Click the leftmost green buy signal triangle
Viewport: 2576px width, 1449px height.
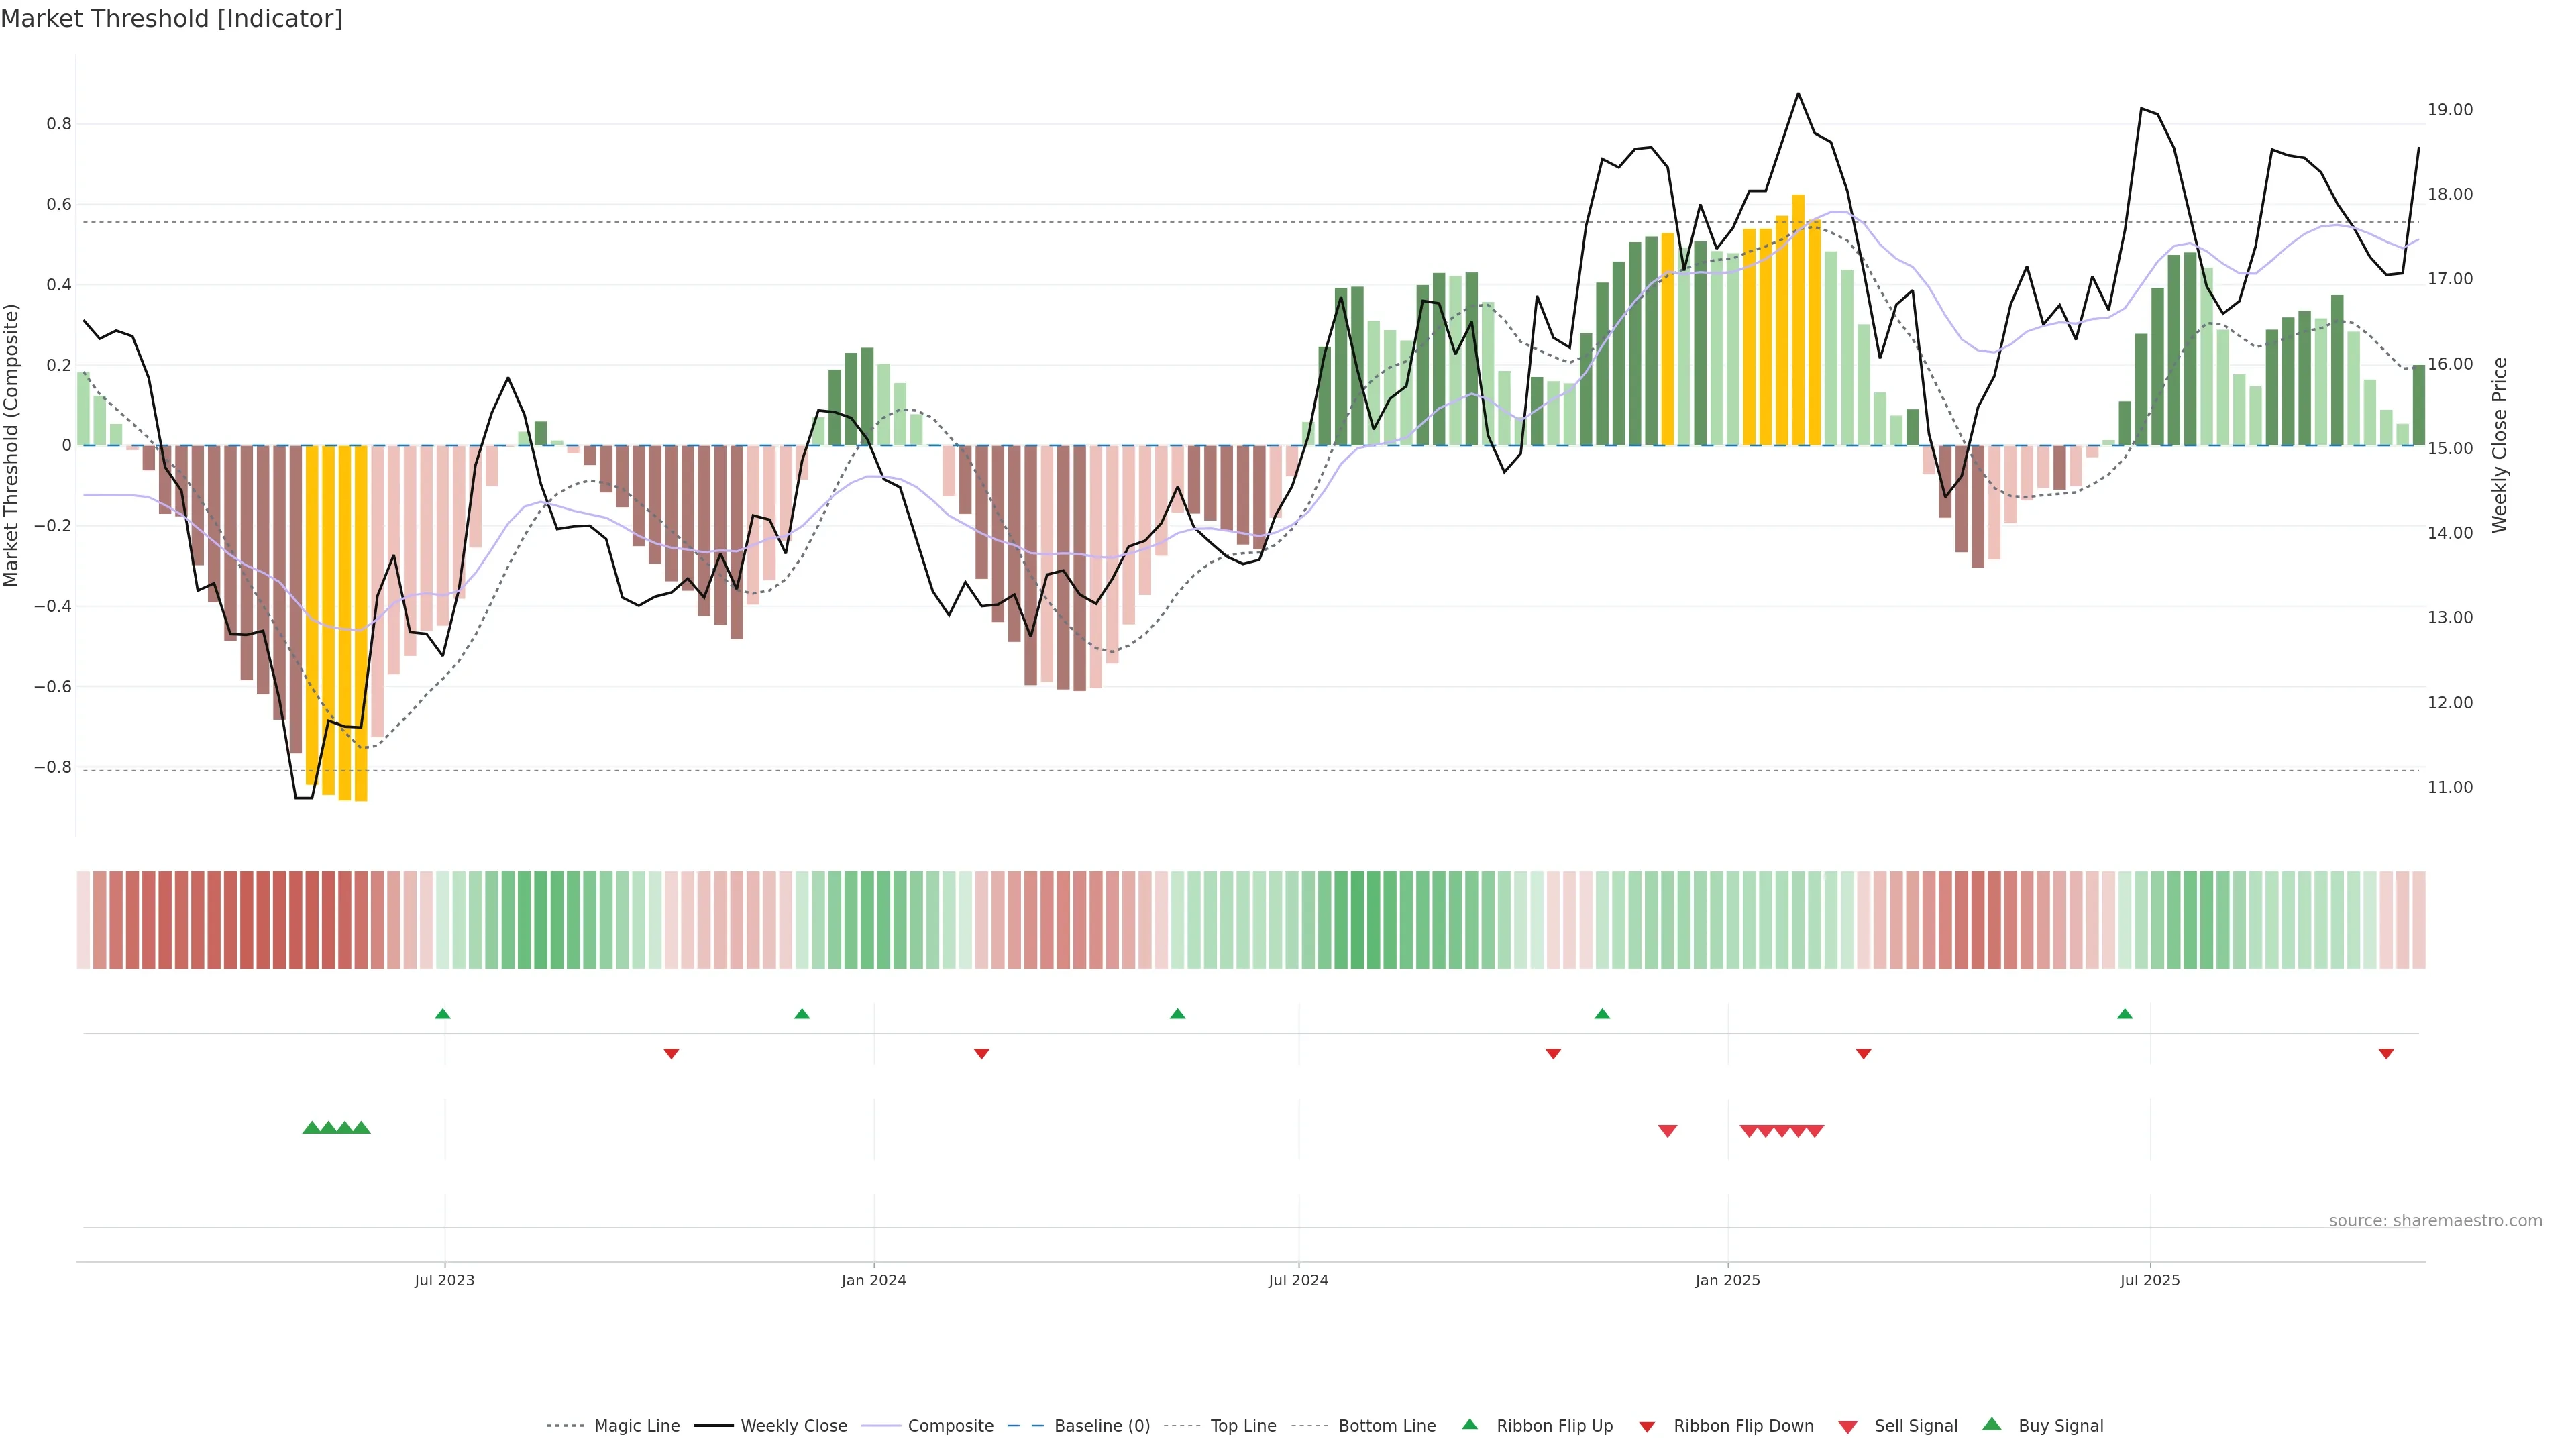click(311, 1128)
